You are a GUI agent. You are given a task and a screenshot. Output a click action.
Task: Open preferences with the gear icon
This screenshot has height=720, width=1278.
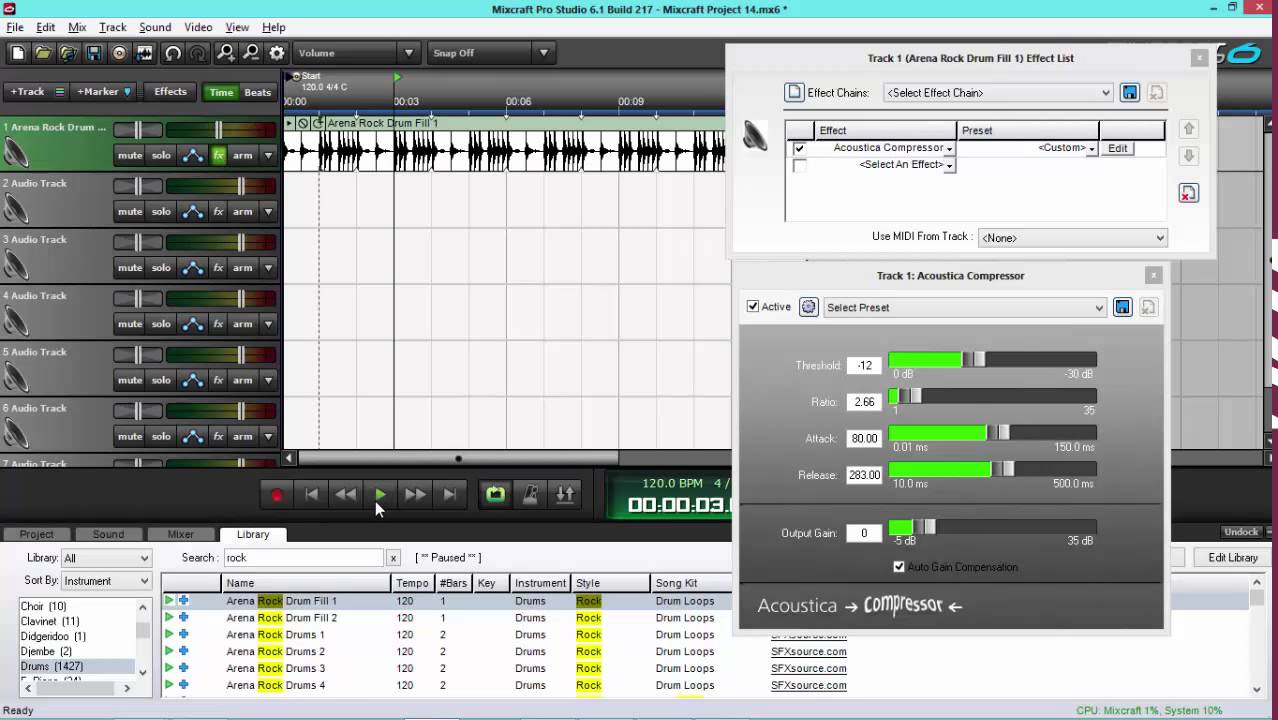(277, 53)
